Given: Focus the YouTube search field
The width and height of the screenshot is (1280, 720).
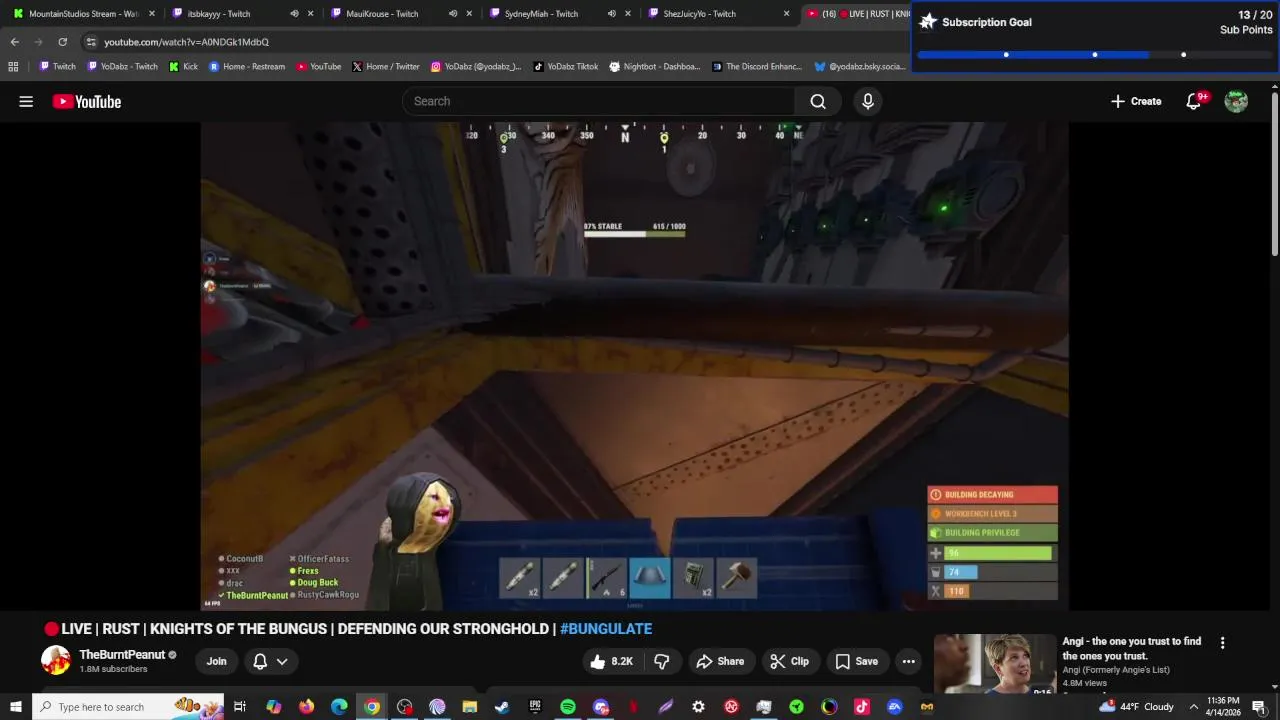Looking at the screenshot, I should (599, 101).
